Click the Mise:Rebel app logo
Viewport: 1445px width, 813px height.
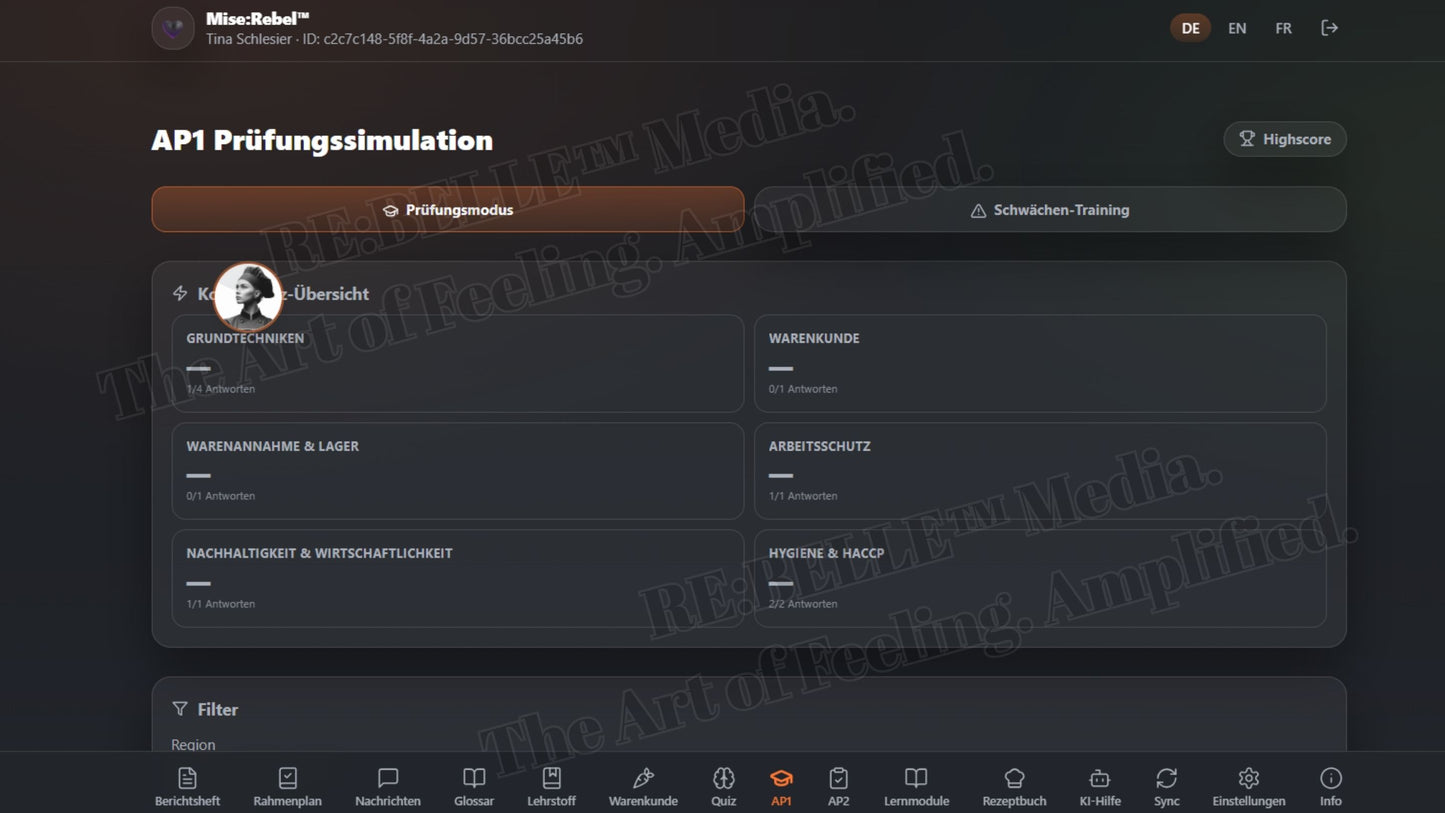tap(173, 28)
